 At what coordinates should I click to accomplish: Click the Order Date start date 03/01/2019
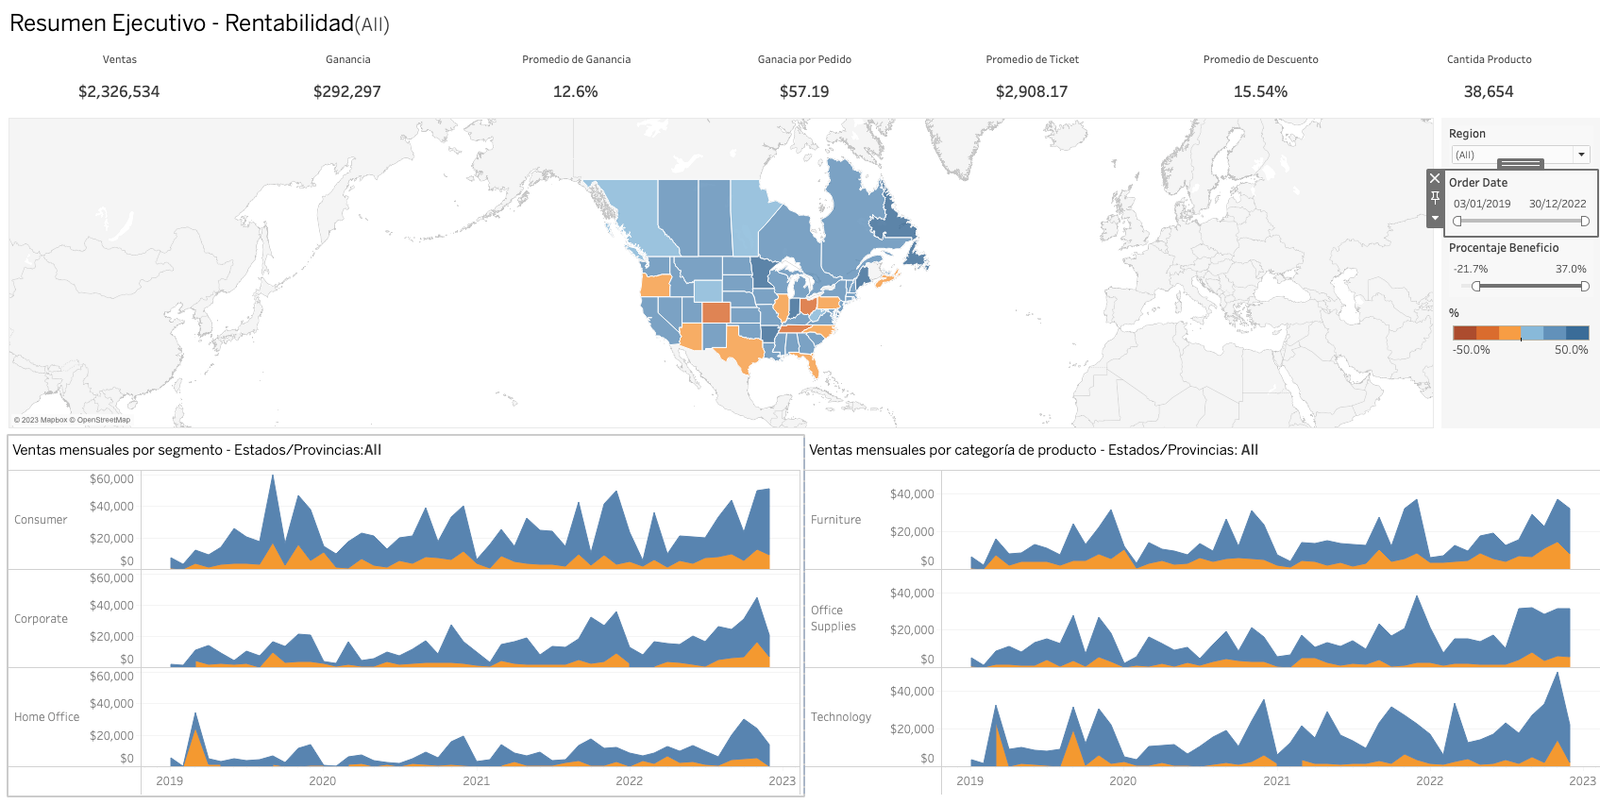coord(1482,204)
